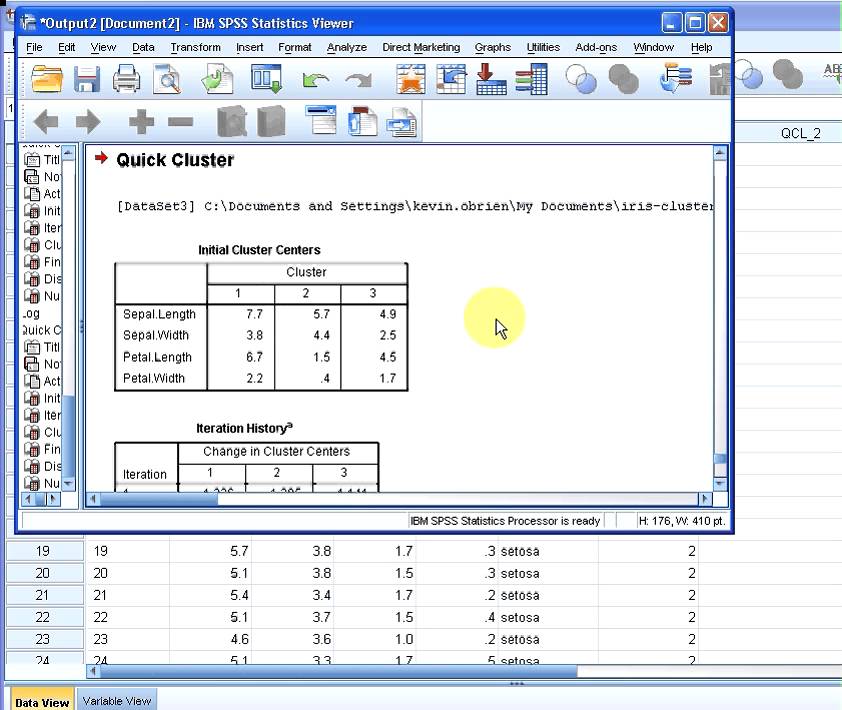The image size is (842, 710).
Task: Click the Go to Case icon
Action: [x=451, y=79]
